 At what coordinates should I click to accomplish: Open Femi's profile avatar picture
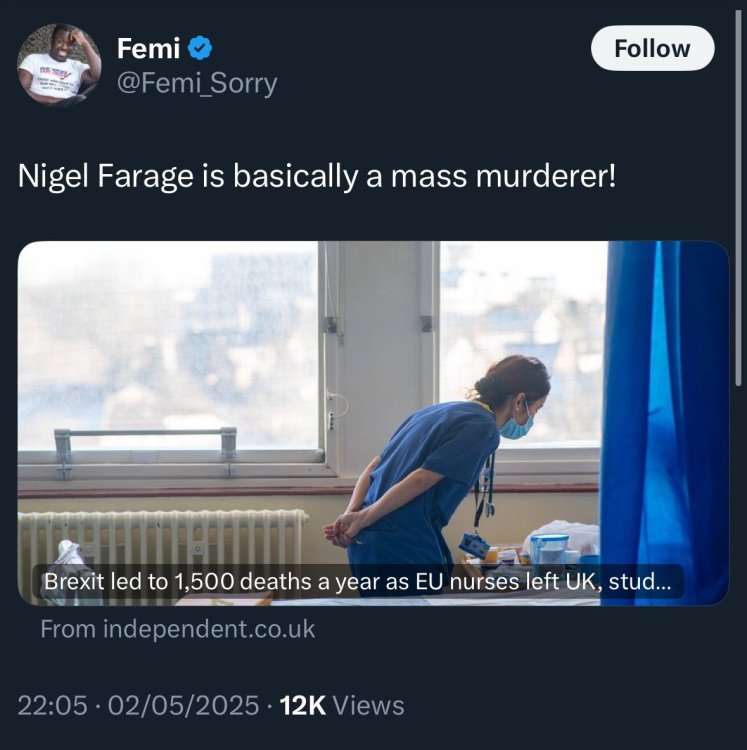coord(59,65)
